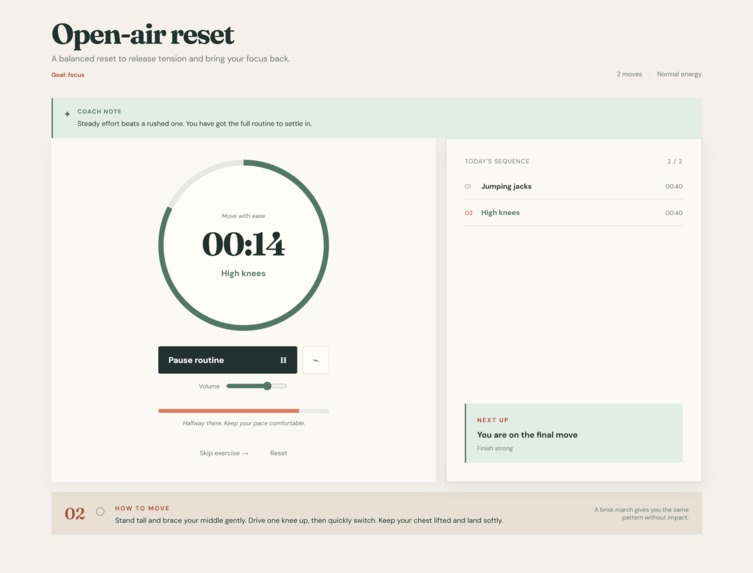
Task: Click the small square button beside Pause routine
Action: coord(316,360)
